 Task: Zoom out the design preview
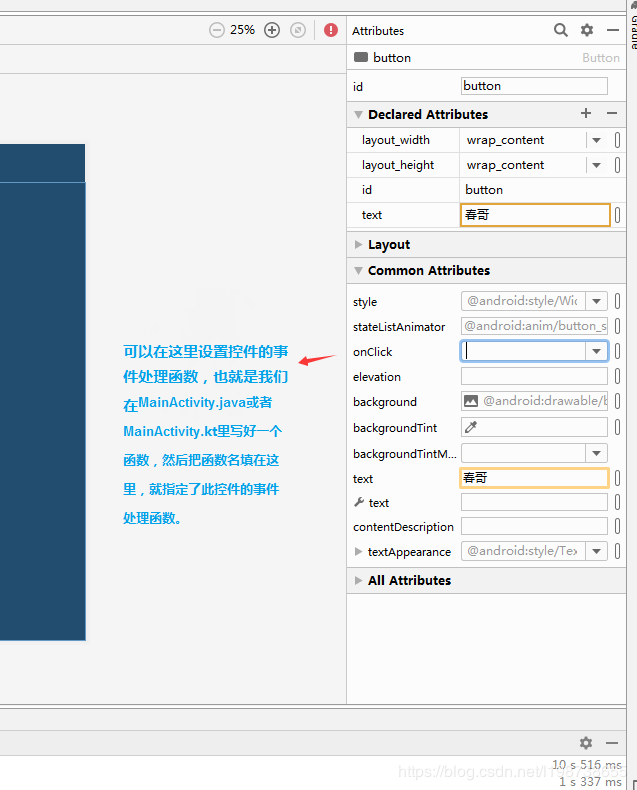(217, 30)
